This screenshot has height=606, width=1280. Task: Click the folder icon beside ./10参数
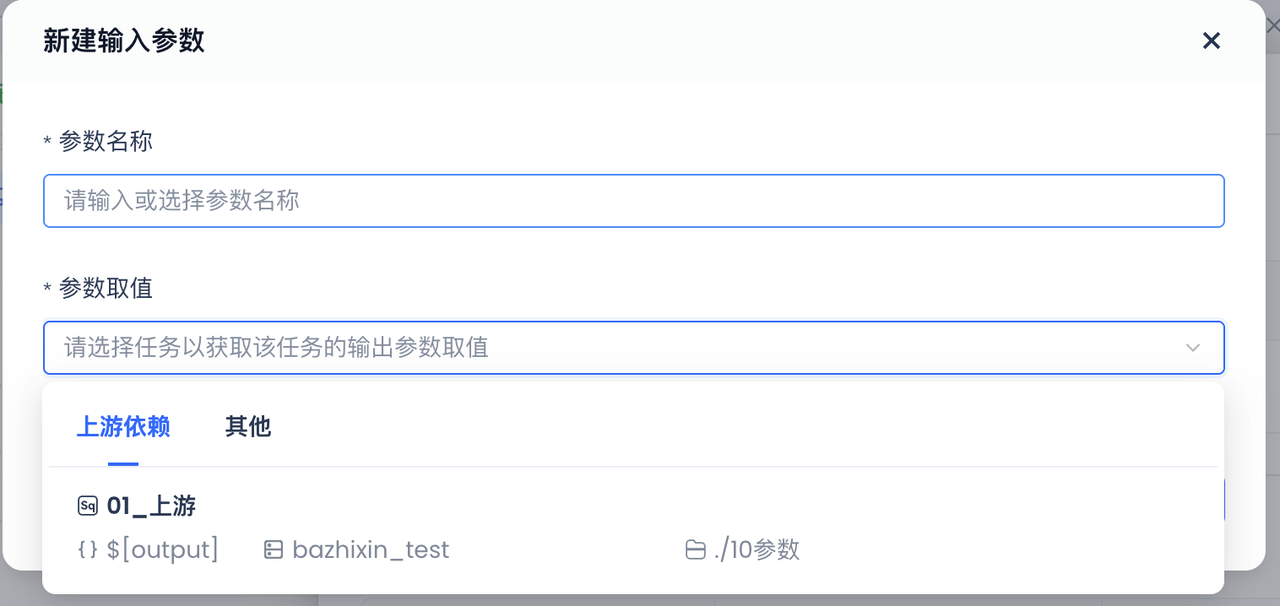(695, 549)
